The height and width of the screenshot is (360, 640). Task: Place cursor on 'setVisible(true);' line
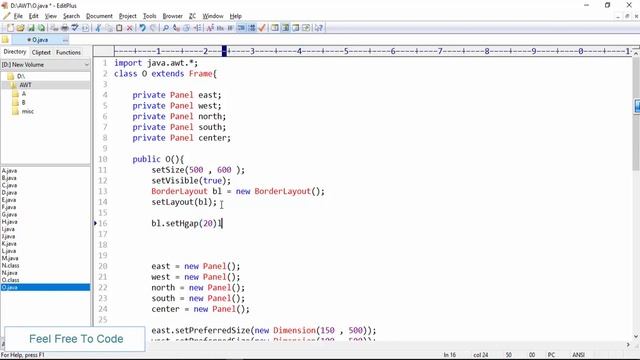[191, 181]
